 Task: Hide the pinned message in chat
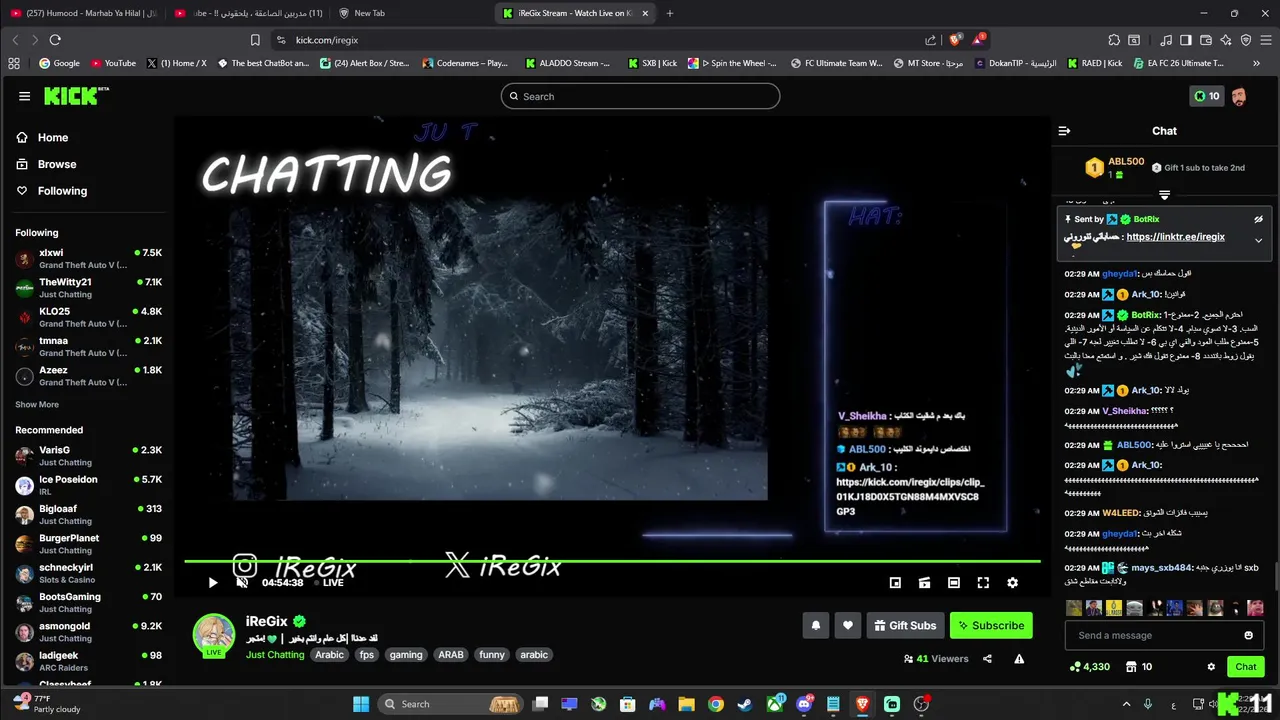pos(1258,219)
